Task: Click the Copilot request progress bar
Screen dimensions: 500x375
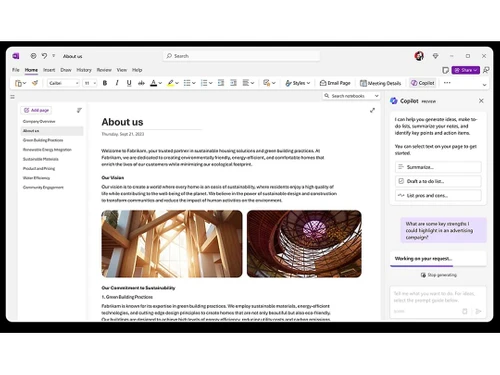Action: click(x=438, y=266)
